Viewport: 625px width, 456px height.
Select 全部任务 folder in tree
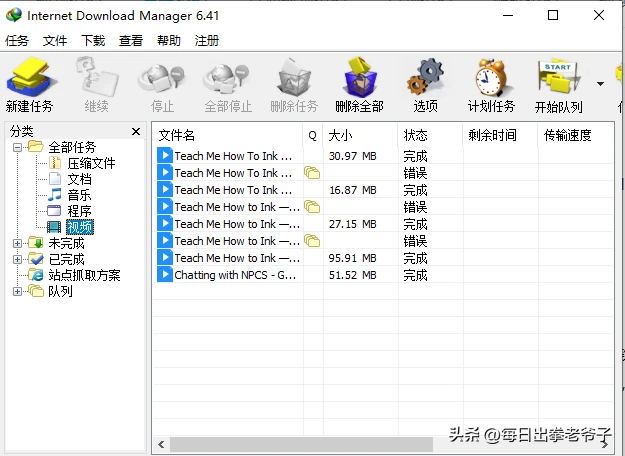pos(72,147)
